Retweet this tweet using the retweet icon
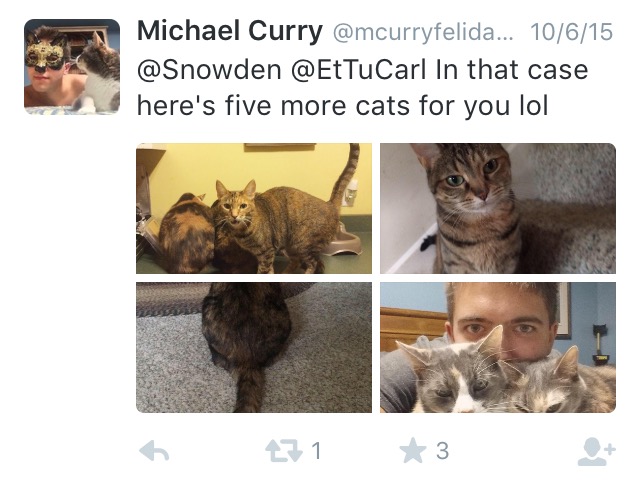 coord(284,451)
